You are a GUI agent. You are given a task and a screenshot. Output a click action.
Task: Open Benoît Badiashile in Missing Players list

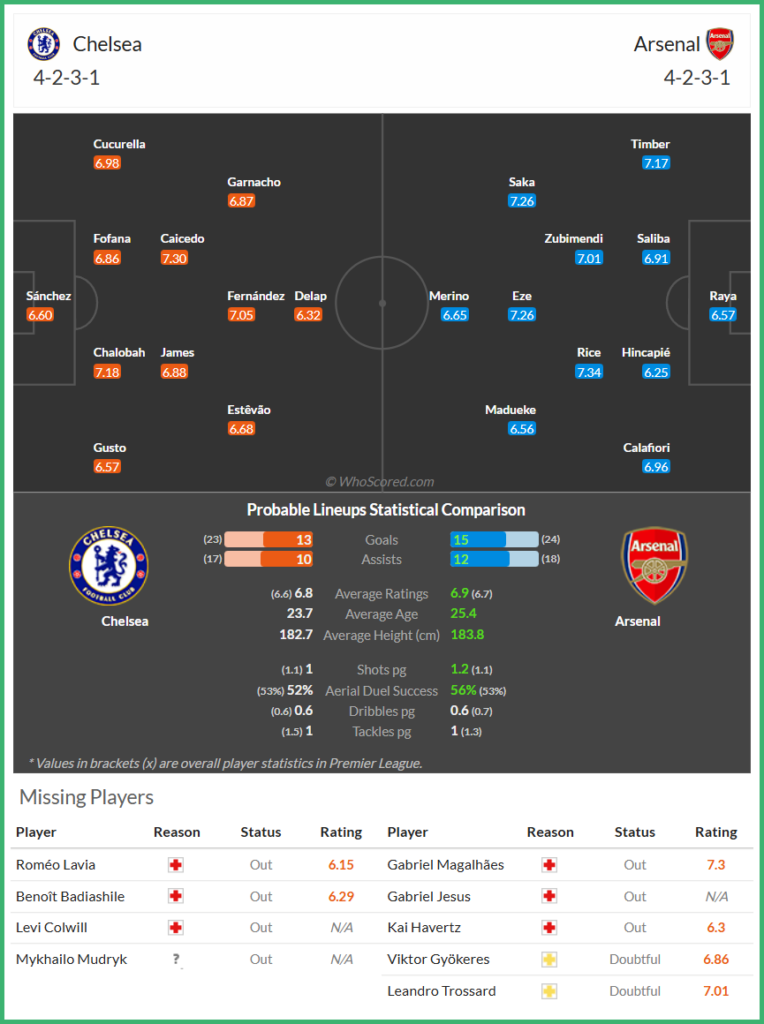coord(70,897)
